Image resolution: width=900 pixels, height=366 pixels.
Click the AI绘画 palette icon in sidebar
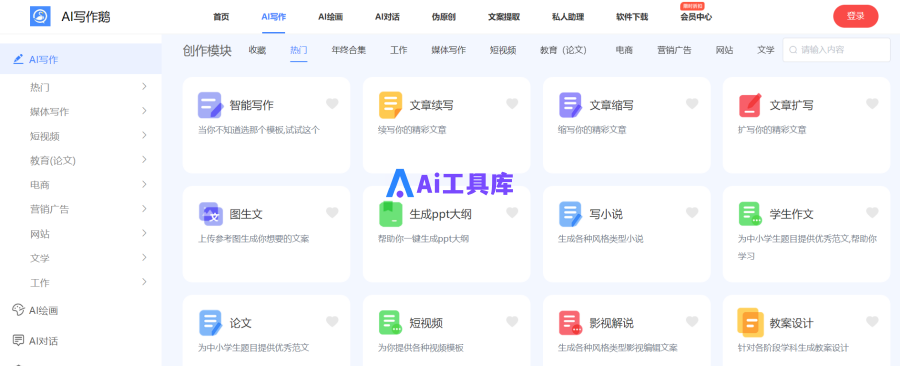pyautogui.click(x=18, y=310)
